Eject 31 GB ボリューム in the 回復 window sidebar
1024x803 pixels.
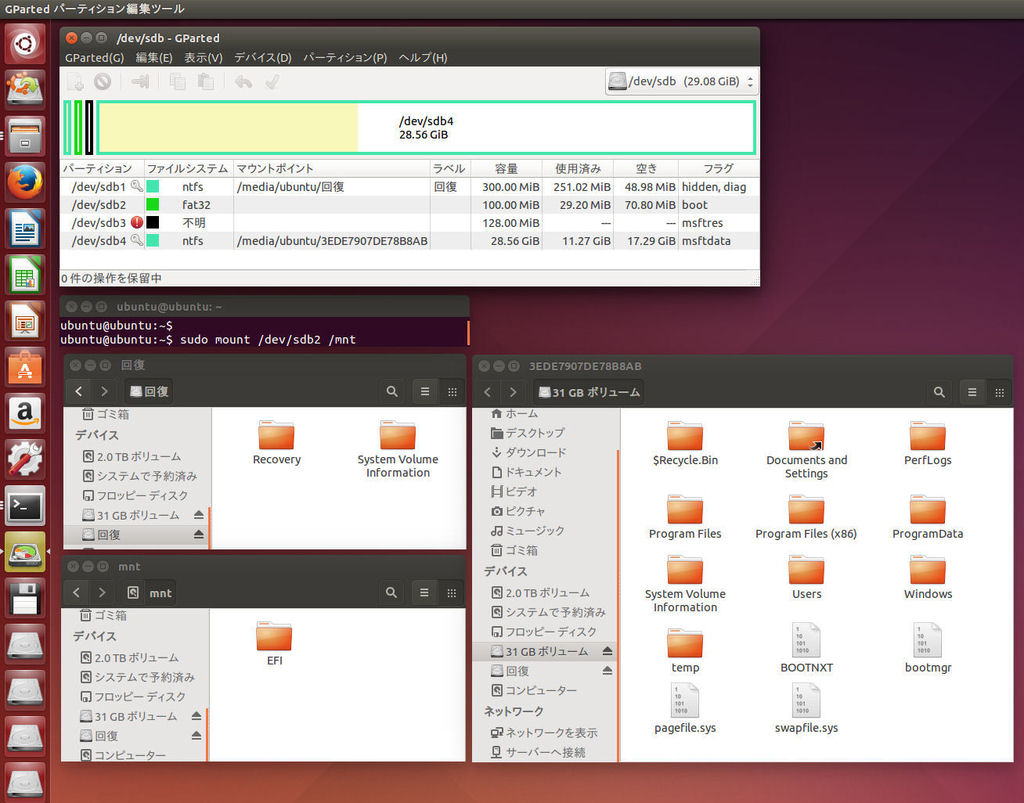(199, 515)
